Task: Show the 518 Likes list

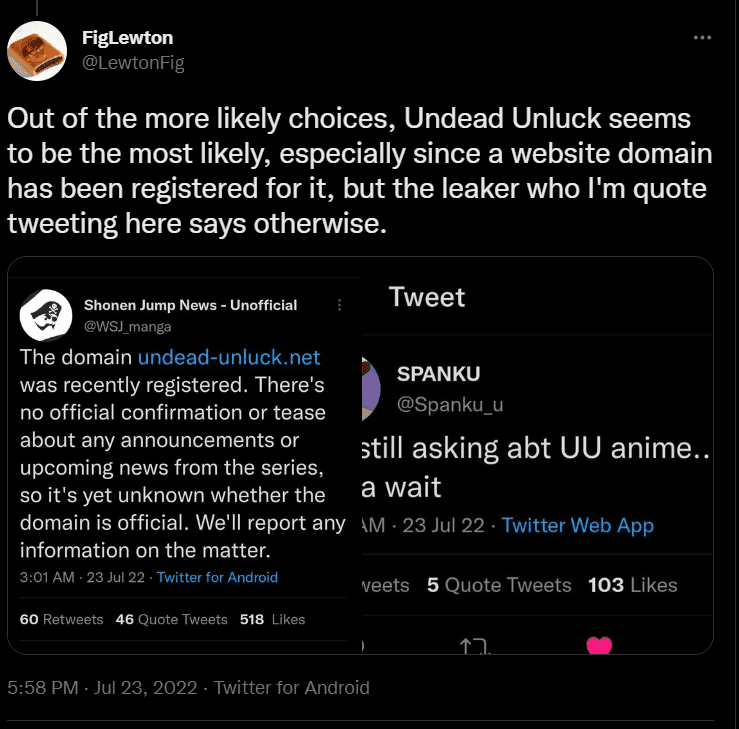Action: [272, 619]
